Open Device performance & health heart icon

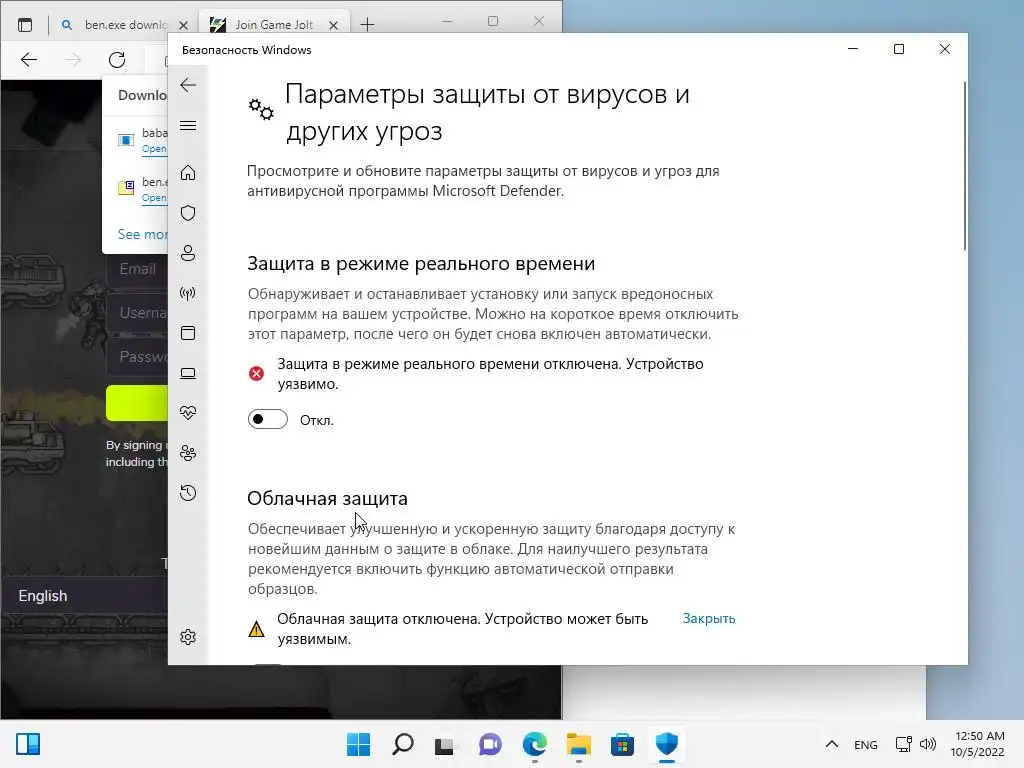(x=188, y=413)
